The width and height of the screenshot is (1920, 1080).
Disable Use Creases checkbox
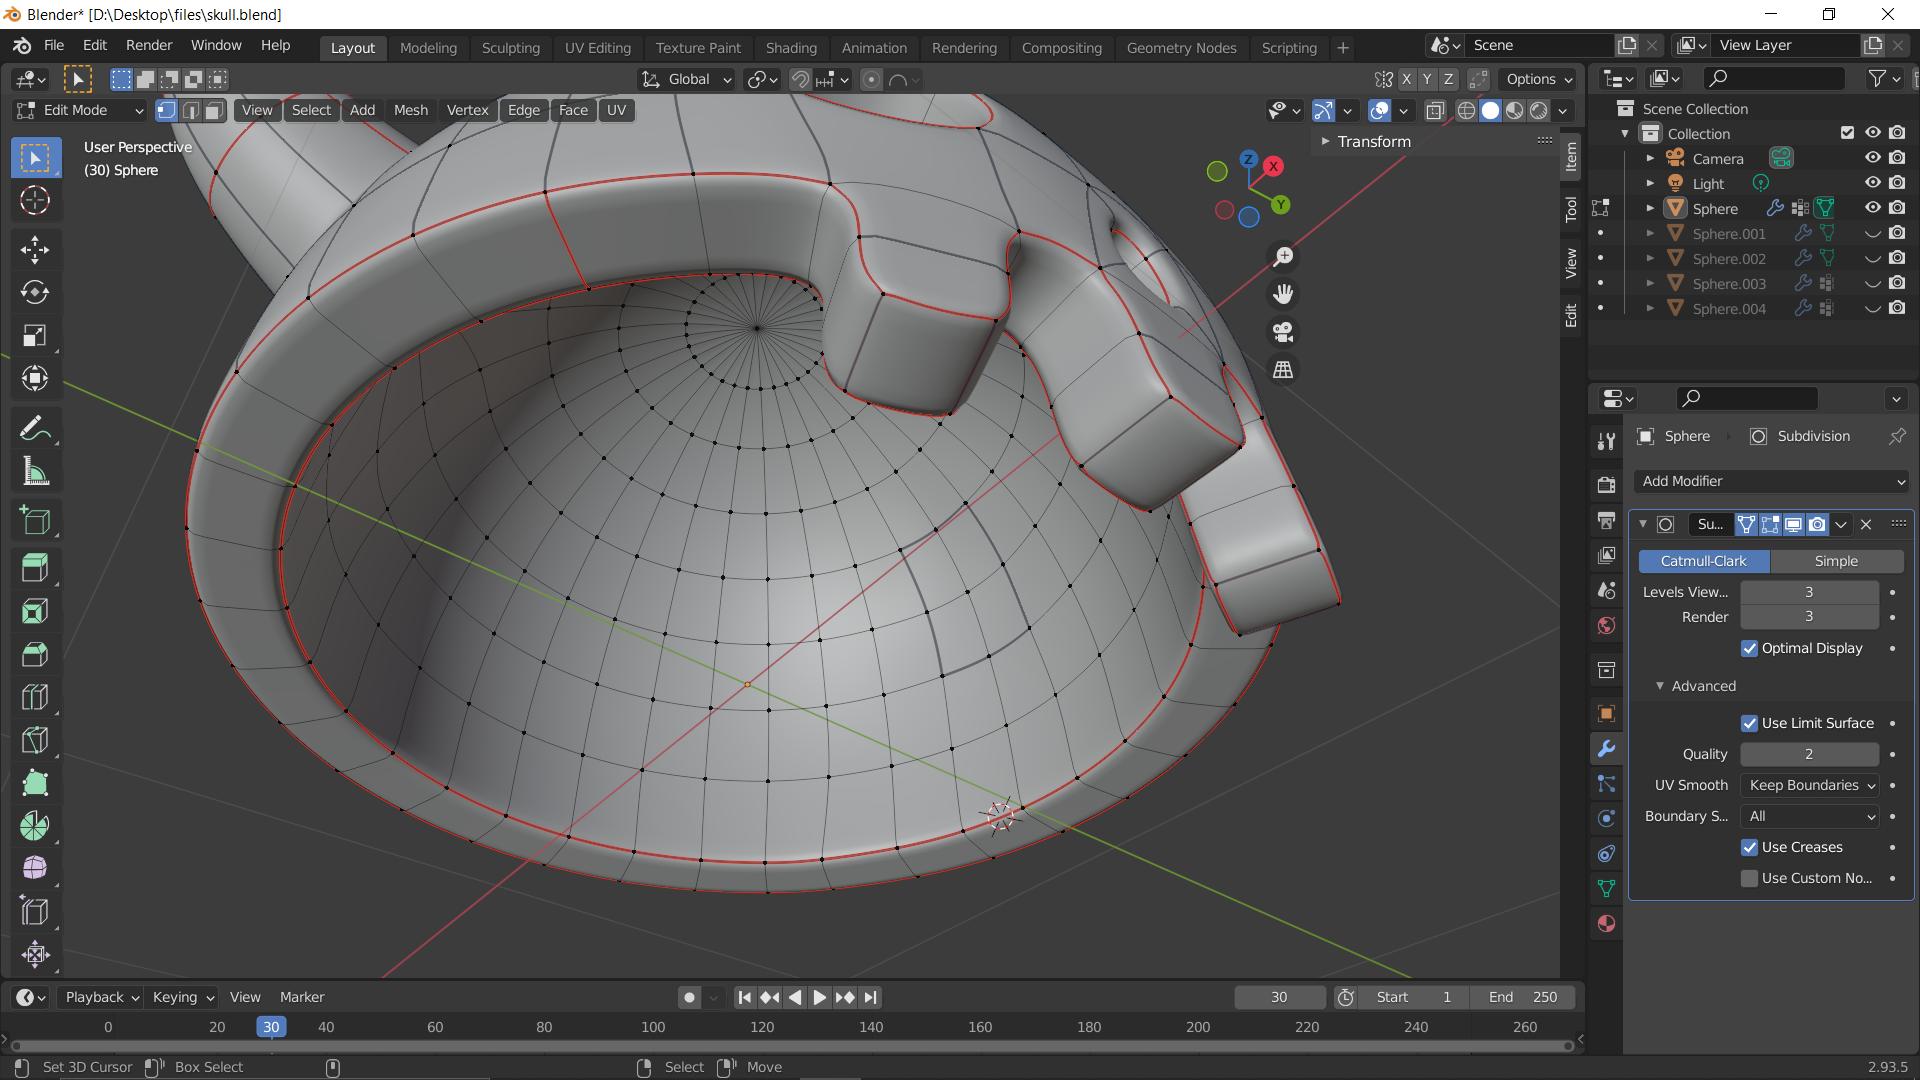point(1749,847)
